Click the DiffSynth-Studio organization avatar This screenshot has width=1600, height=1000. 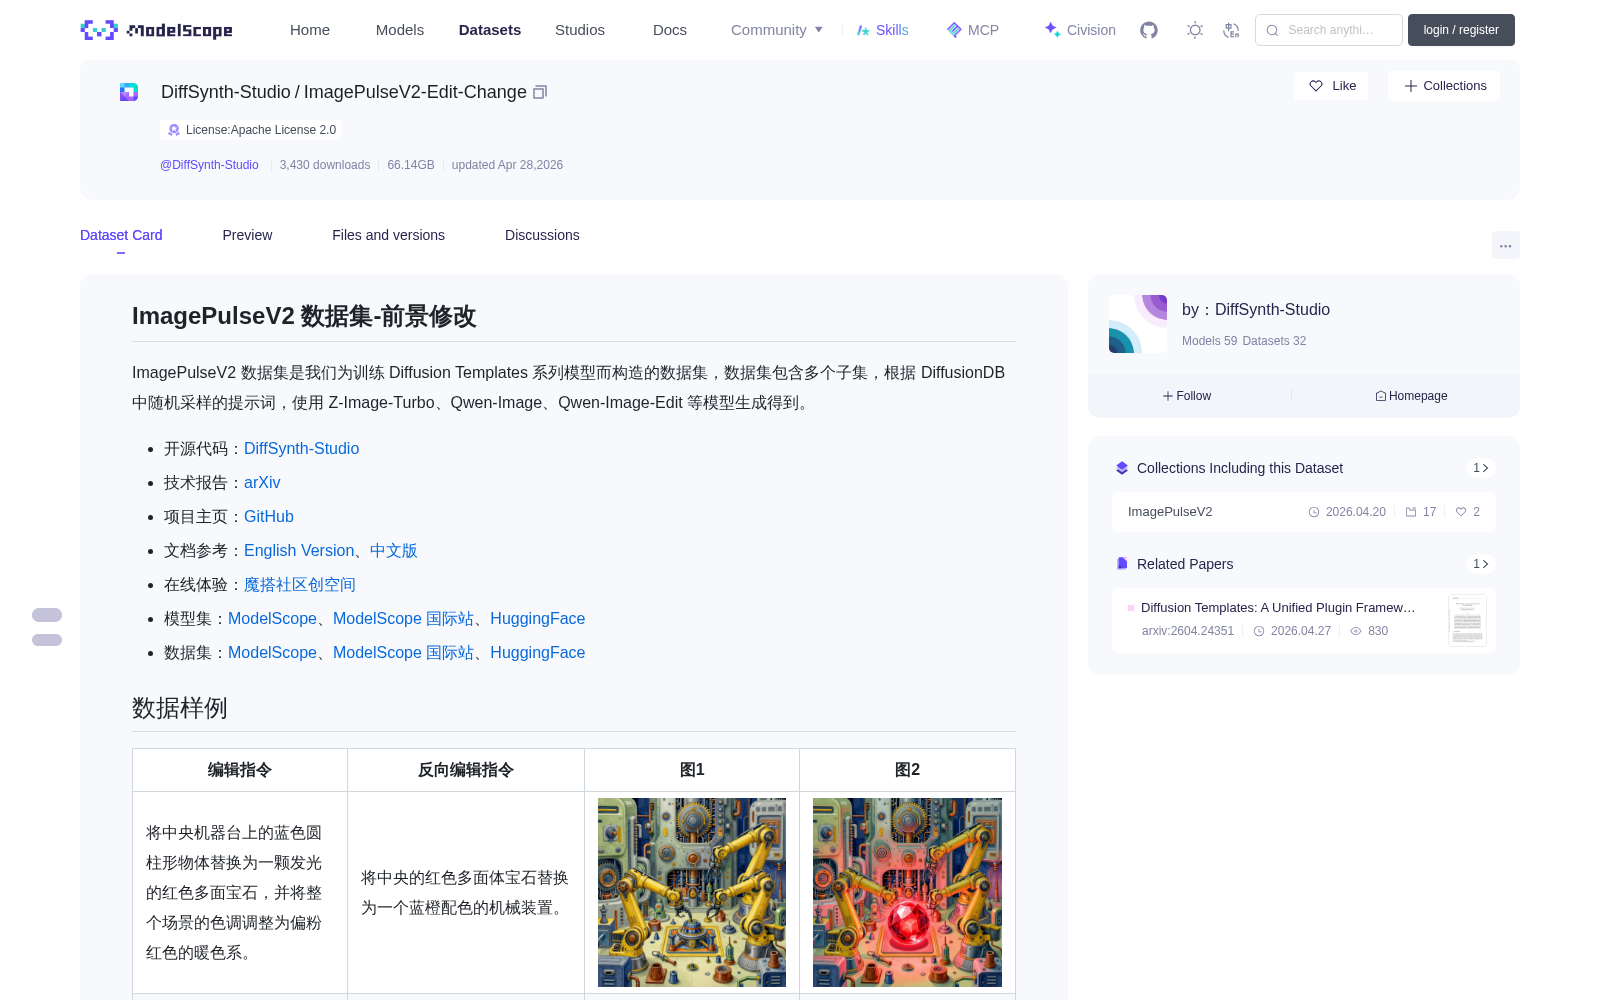click(1138, 324)
